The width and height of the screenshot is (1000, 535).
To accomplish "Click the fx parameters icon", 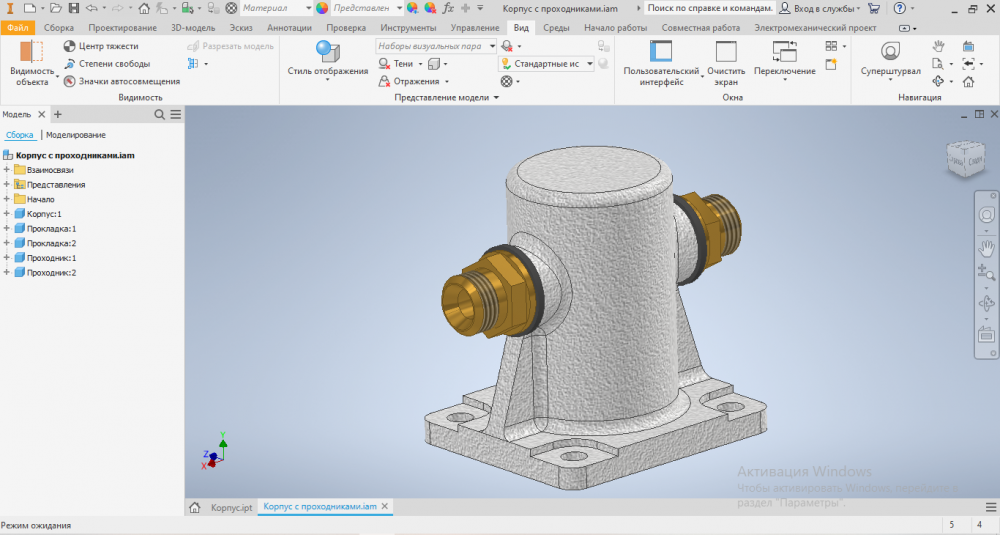I will click(x=448, y=8).
